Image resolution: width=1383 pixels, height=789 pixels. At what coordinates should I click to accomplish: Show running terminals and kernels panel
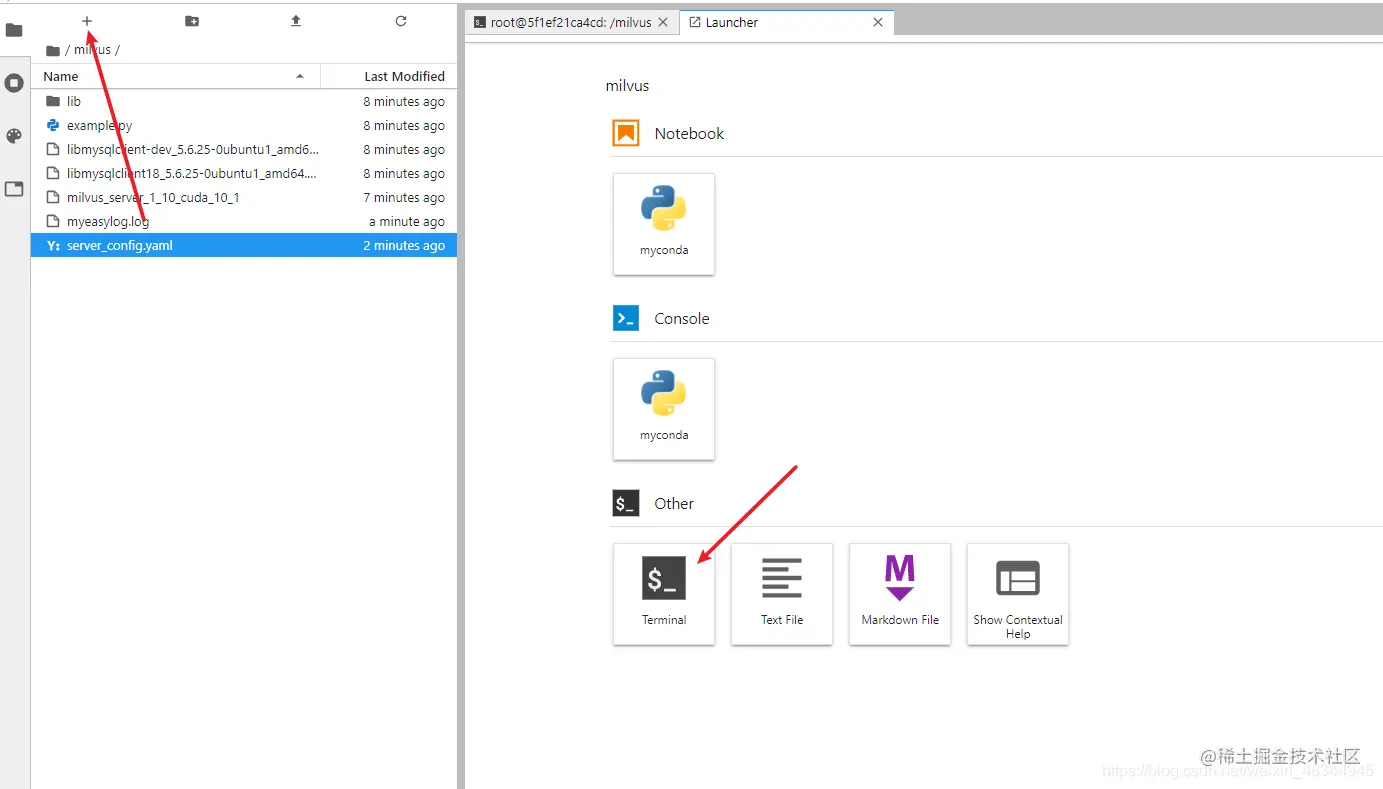pyautogui.click(x=14, y=83)
